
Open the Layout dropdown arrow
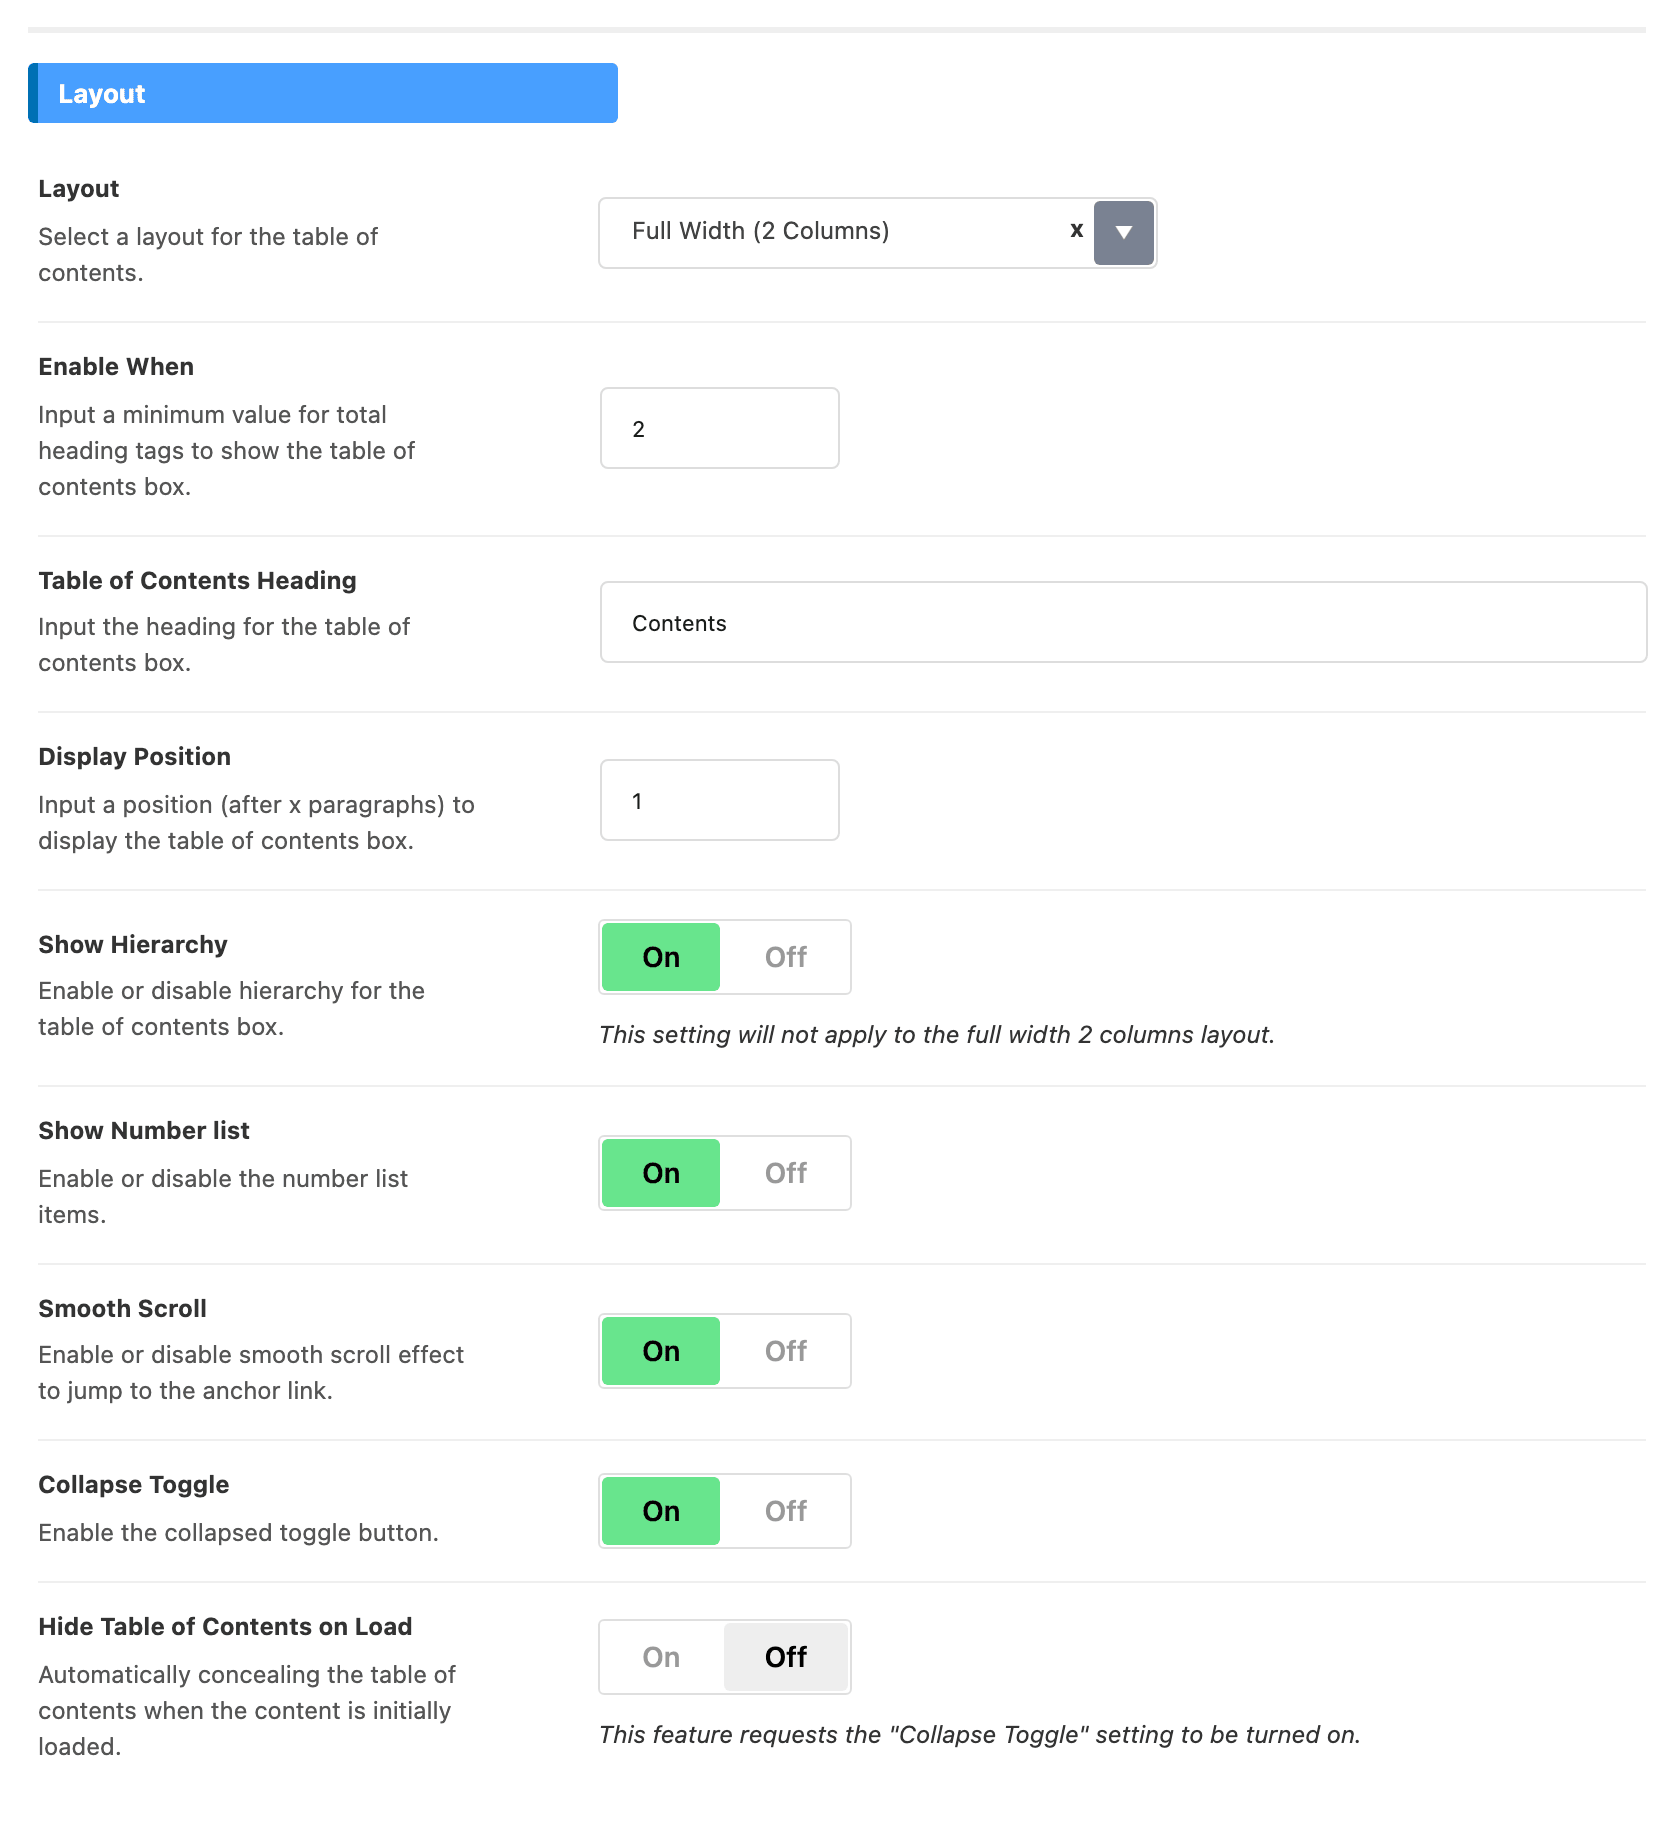tap(1124, 233)
